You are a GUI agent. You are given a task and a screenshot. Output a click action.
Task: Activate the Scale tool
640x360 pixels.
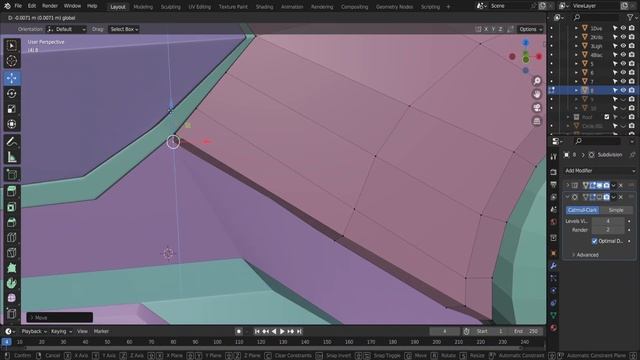coord(11,109)
